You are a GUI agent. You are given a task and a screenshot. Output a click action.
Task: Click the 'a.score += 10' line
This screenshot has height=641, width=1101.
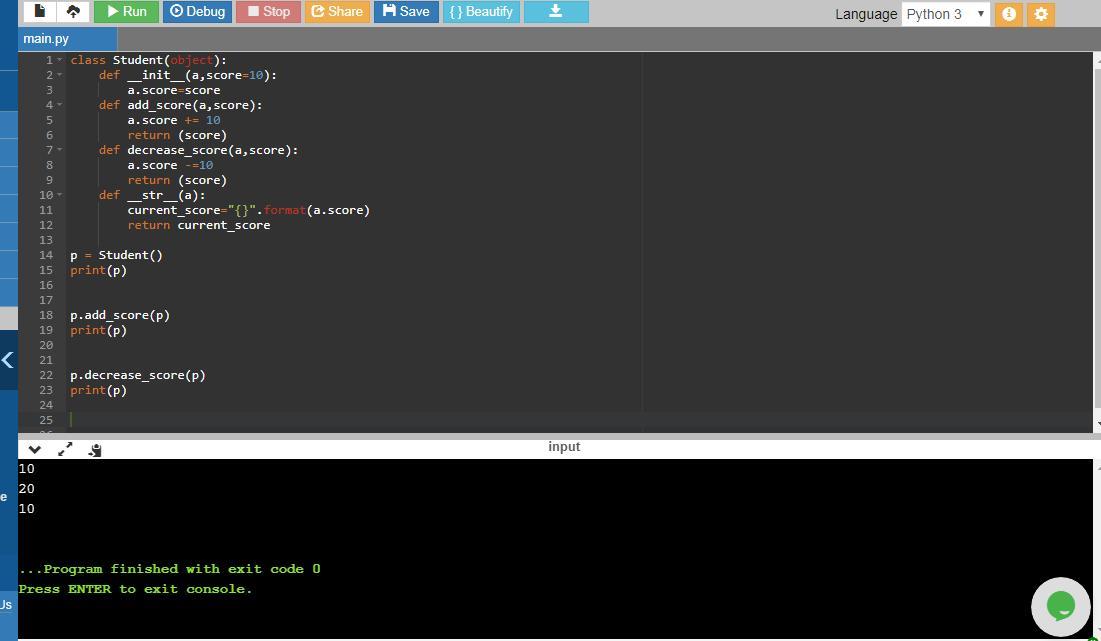coord(173,120)
